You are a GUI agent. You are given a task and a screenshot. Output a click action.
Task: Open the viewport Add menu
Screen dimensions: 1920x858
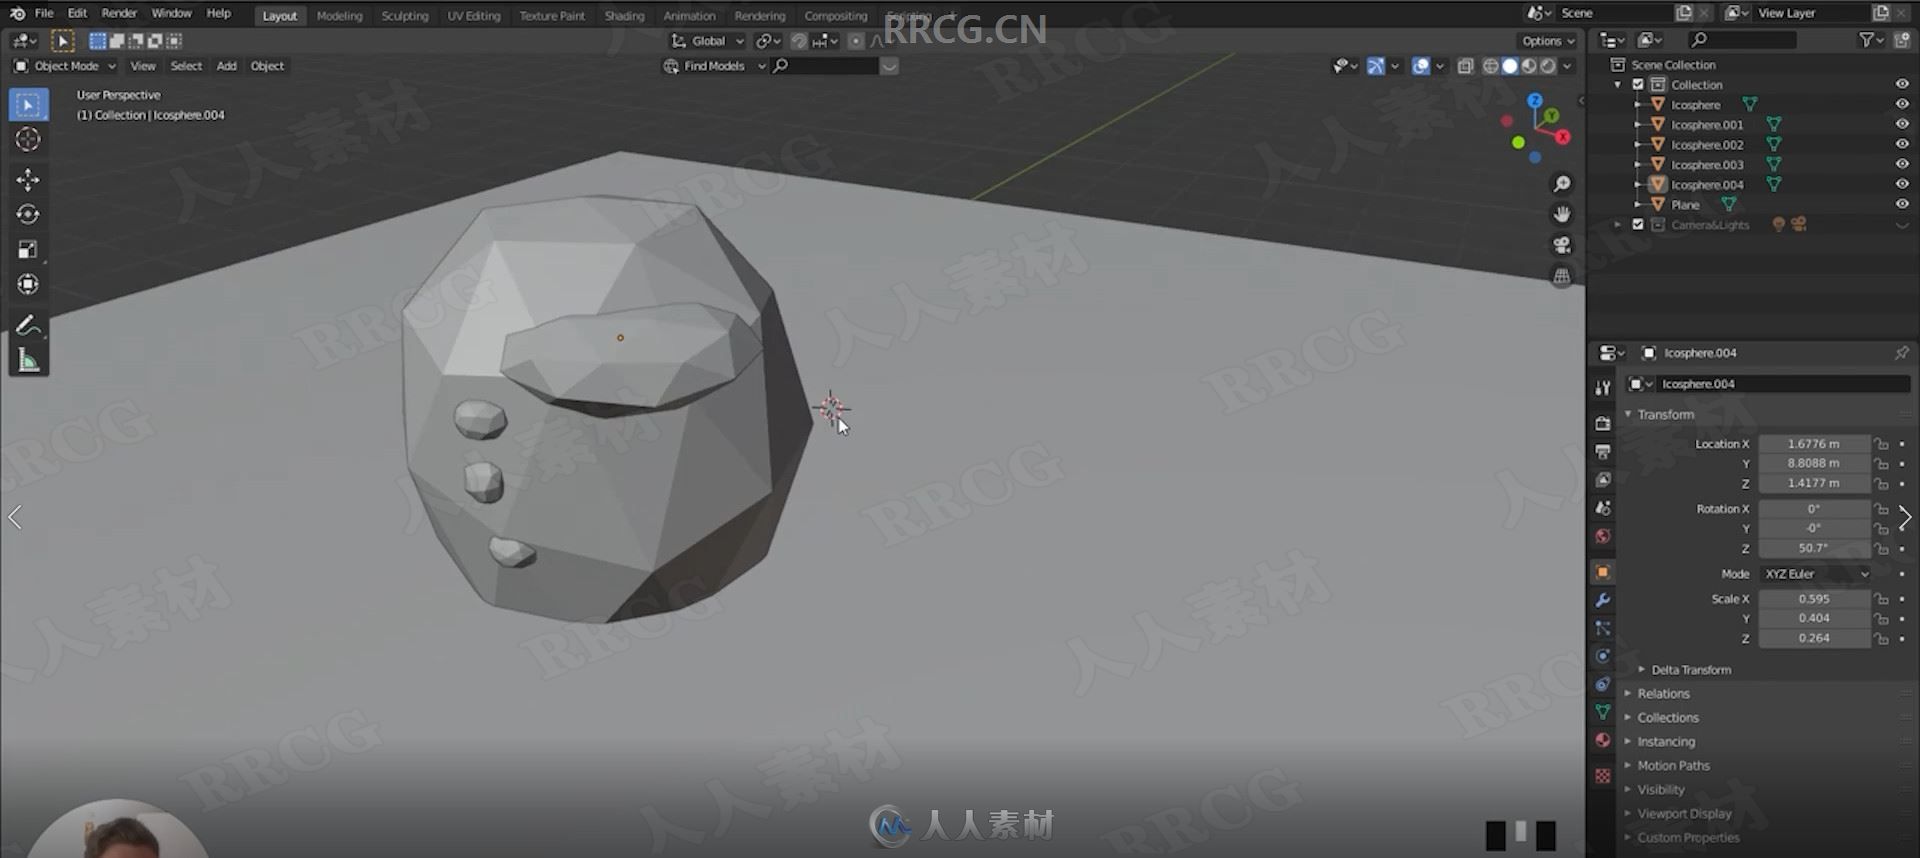pos(227,66)
